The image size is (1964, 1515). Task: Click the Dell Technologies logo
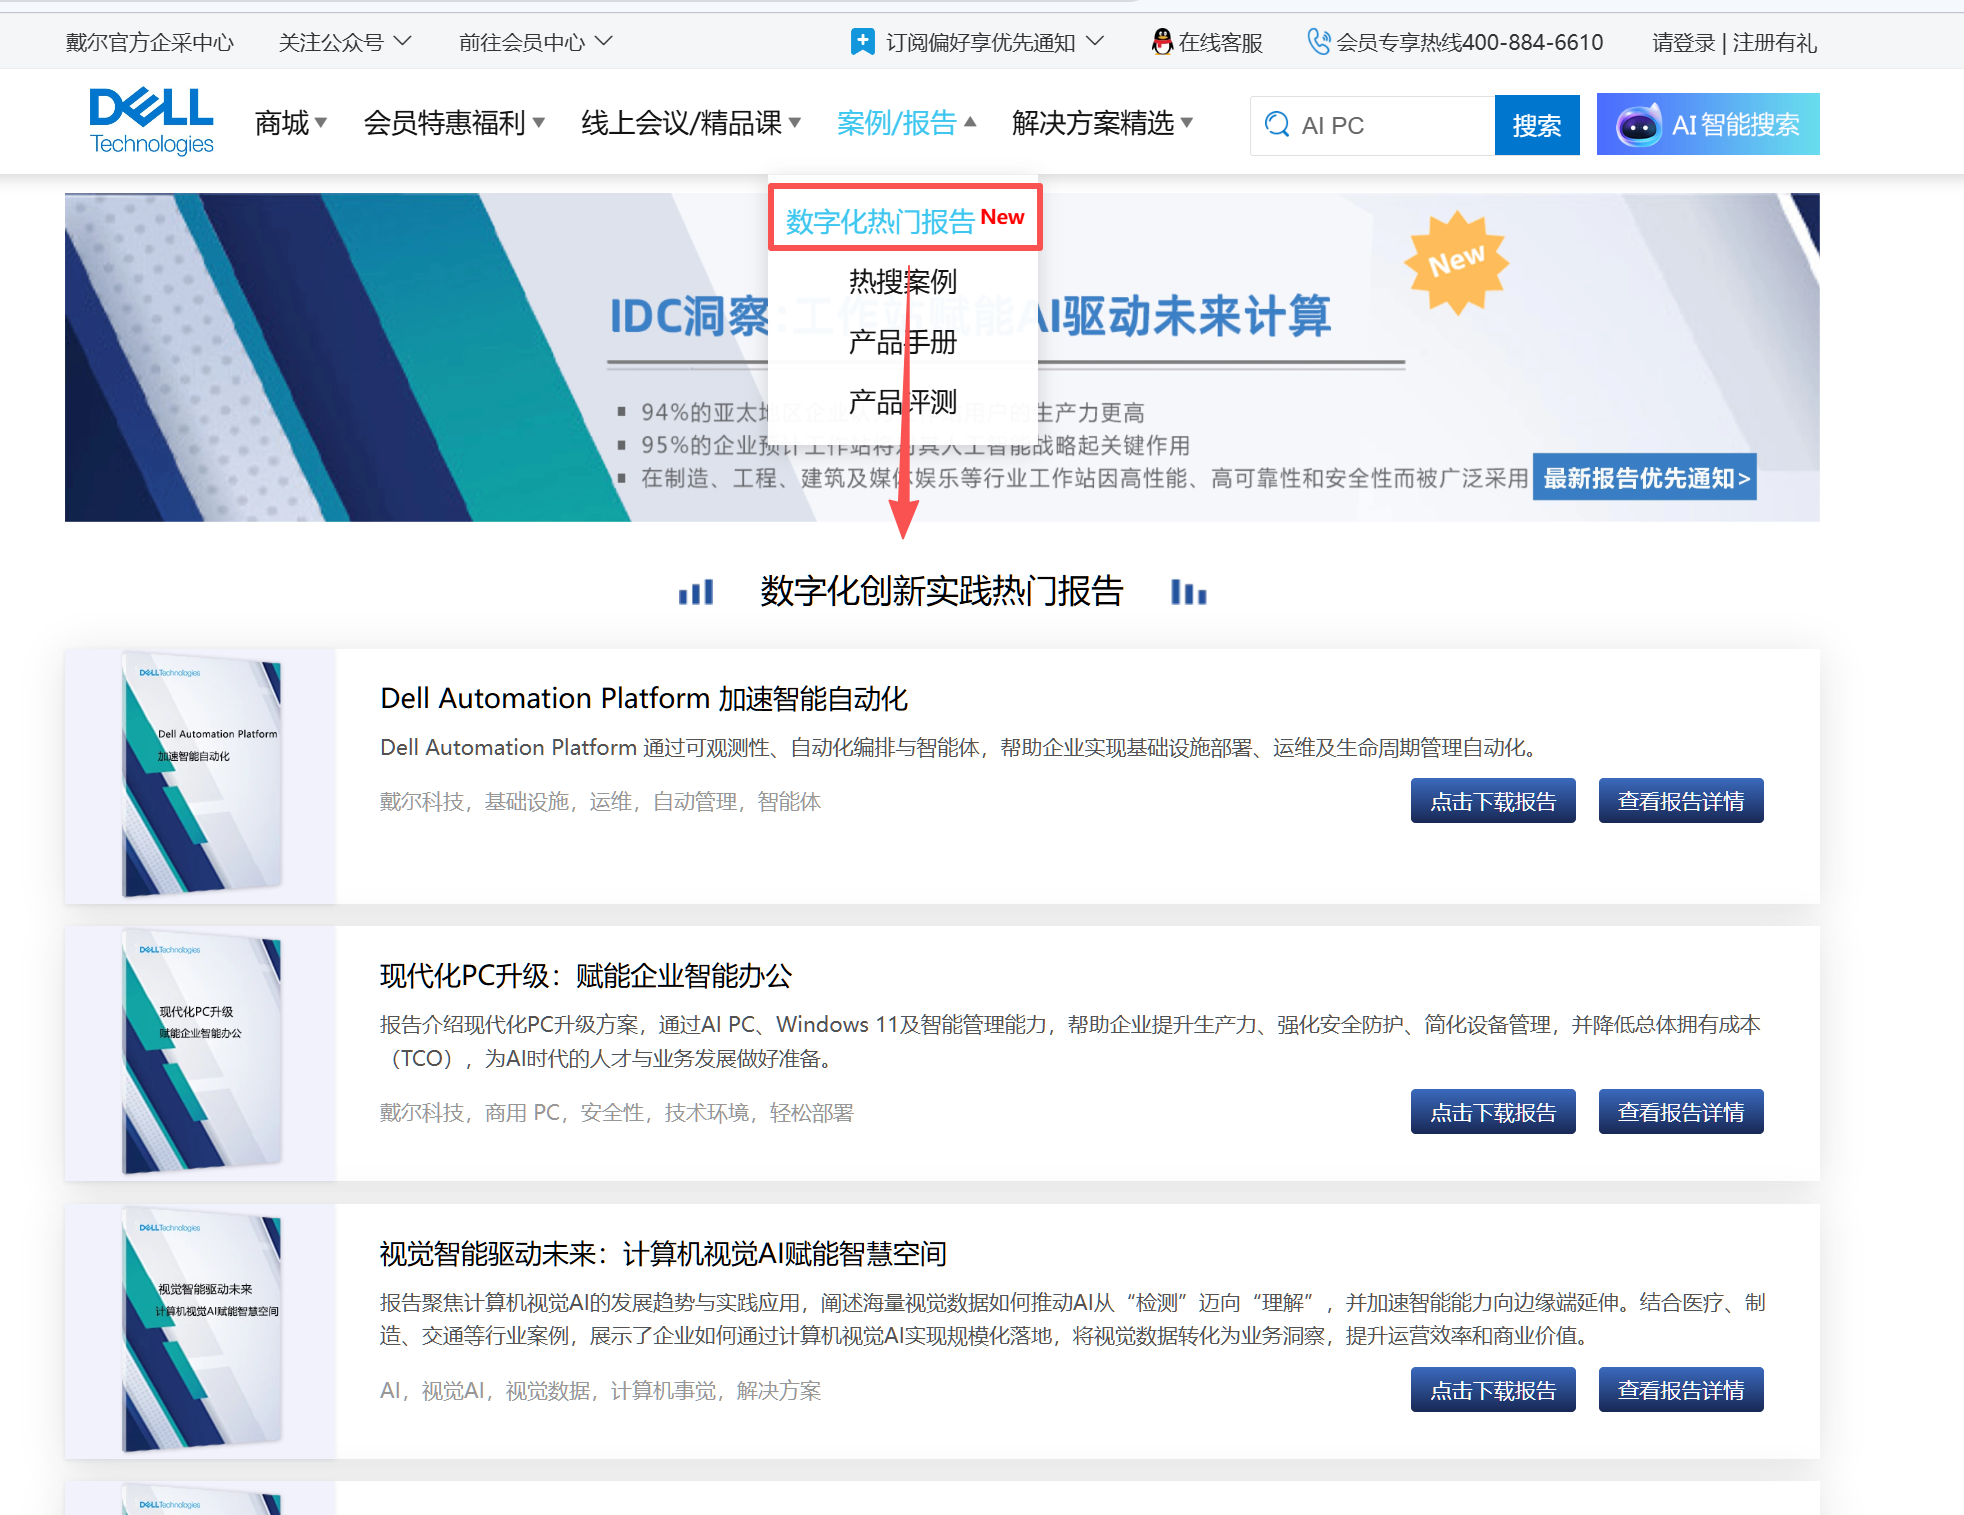click(x=152, y=122)
